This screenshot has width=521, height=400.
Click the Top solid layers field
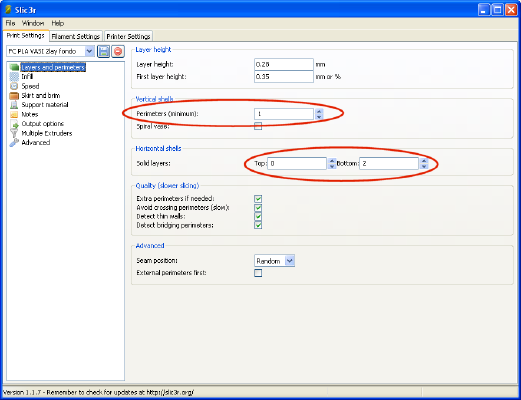(297, 163)
